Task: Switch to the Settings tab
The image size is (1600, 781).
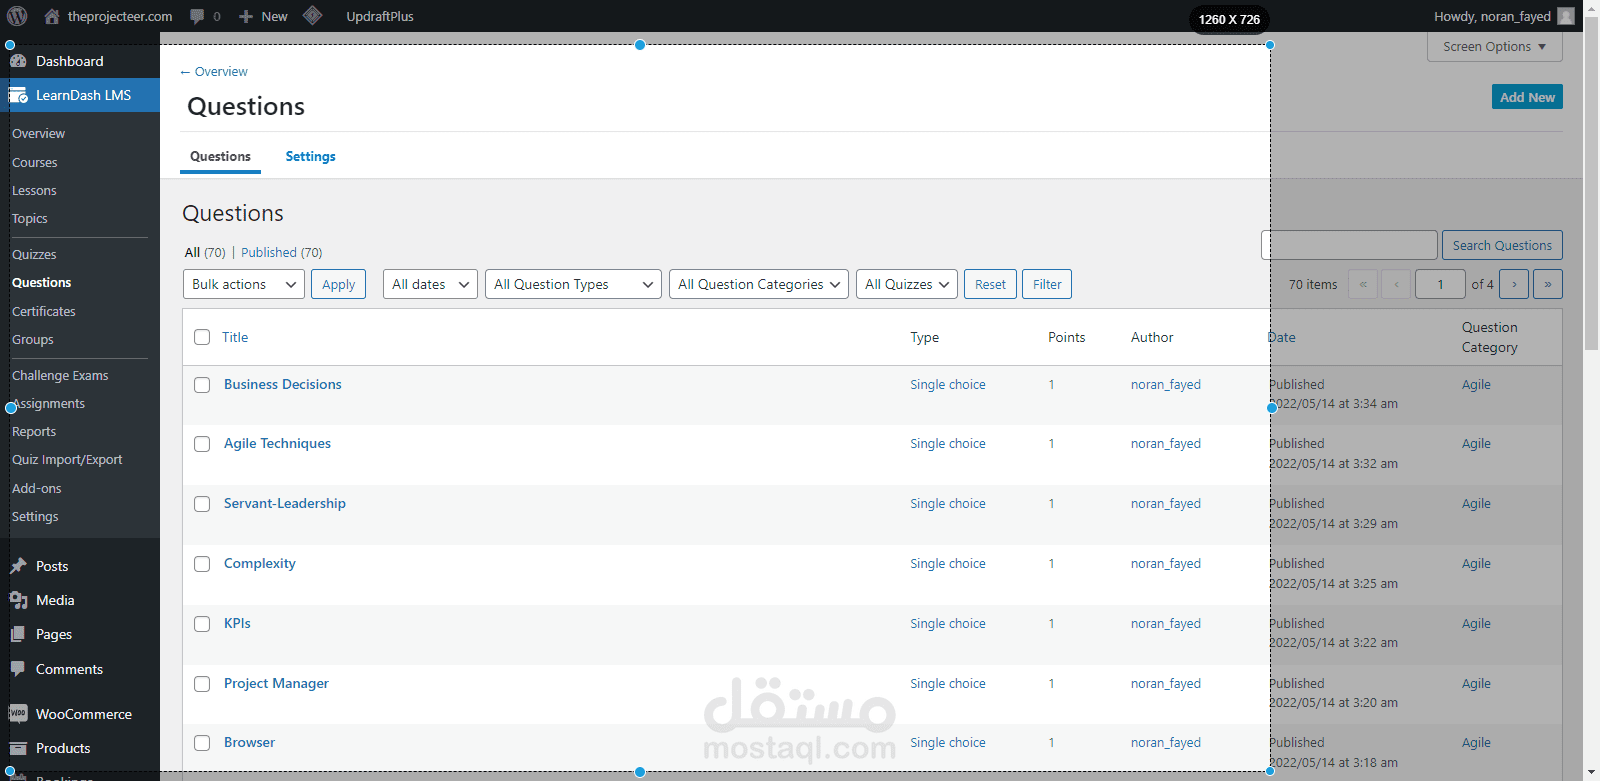Action: [310, 156]
